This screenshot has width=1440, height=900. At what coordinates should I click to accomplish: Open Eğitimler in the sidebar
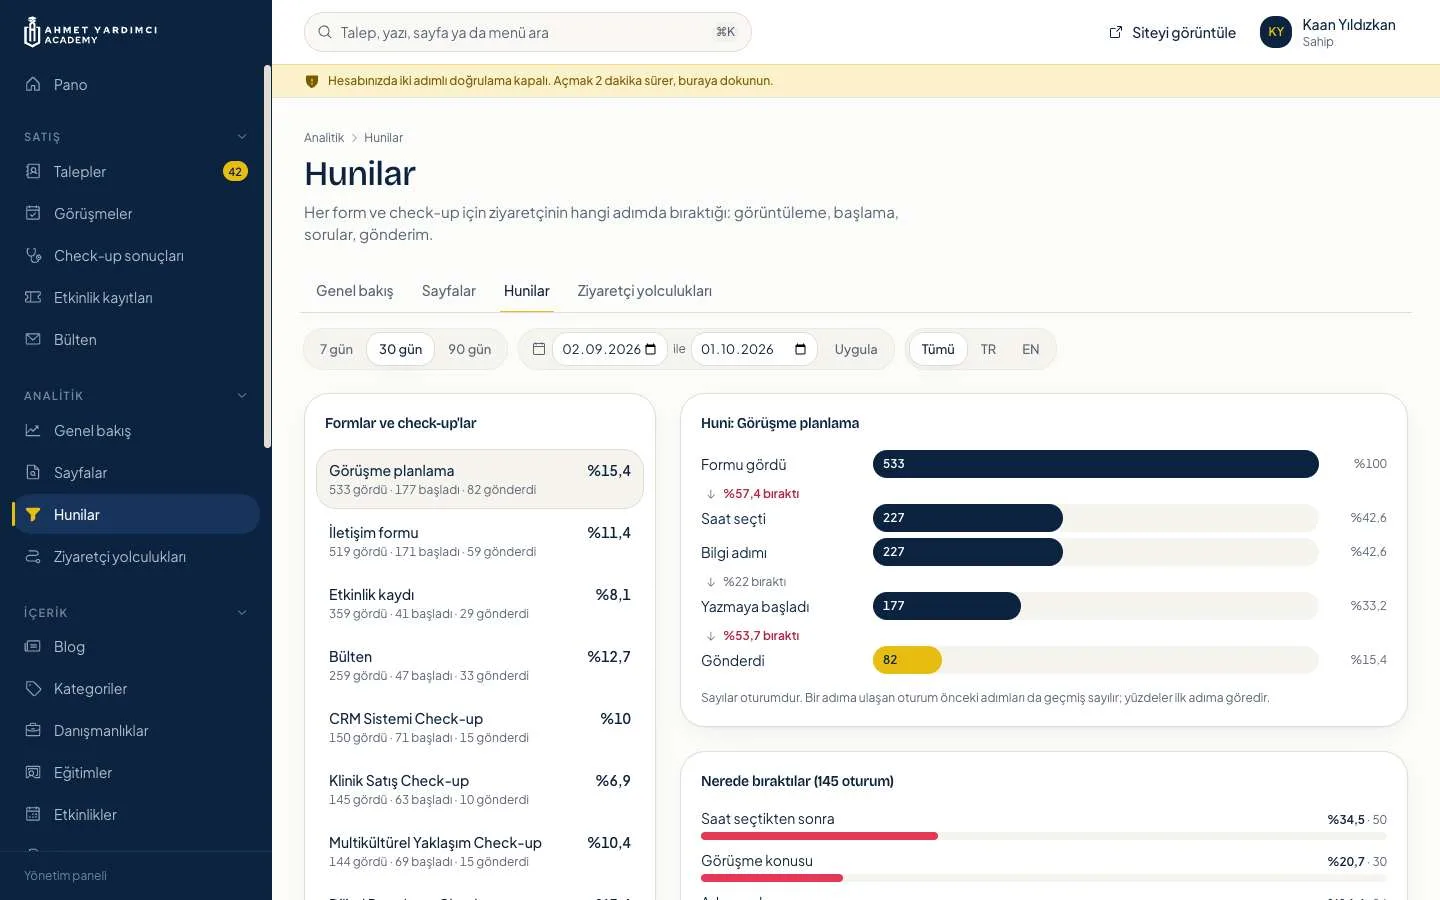point(136,773)
